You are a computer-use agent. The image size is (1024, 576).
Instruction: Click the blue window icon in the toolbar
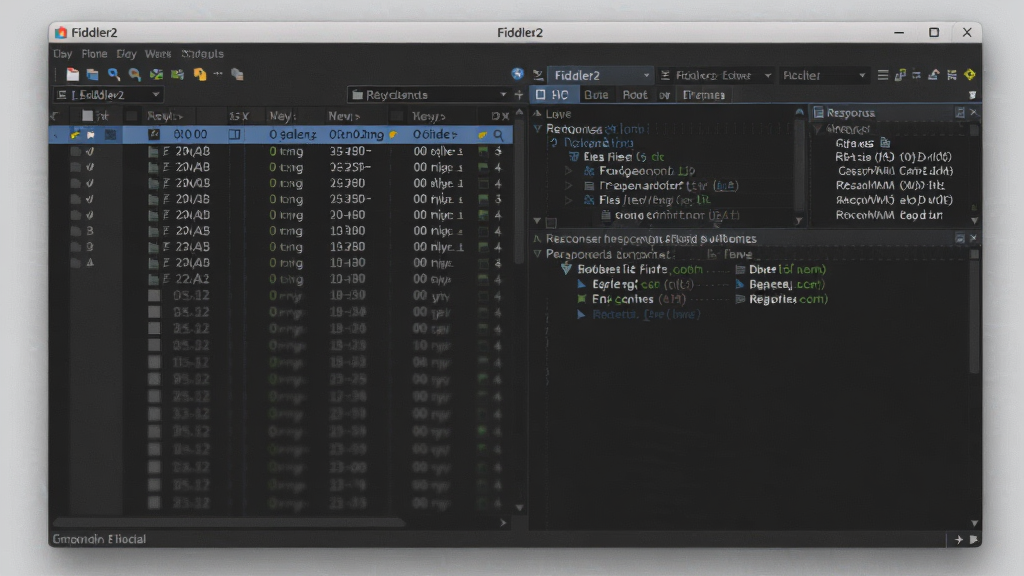click(x=93, y=75)
